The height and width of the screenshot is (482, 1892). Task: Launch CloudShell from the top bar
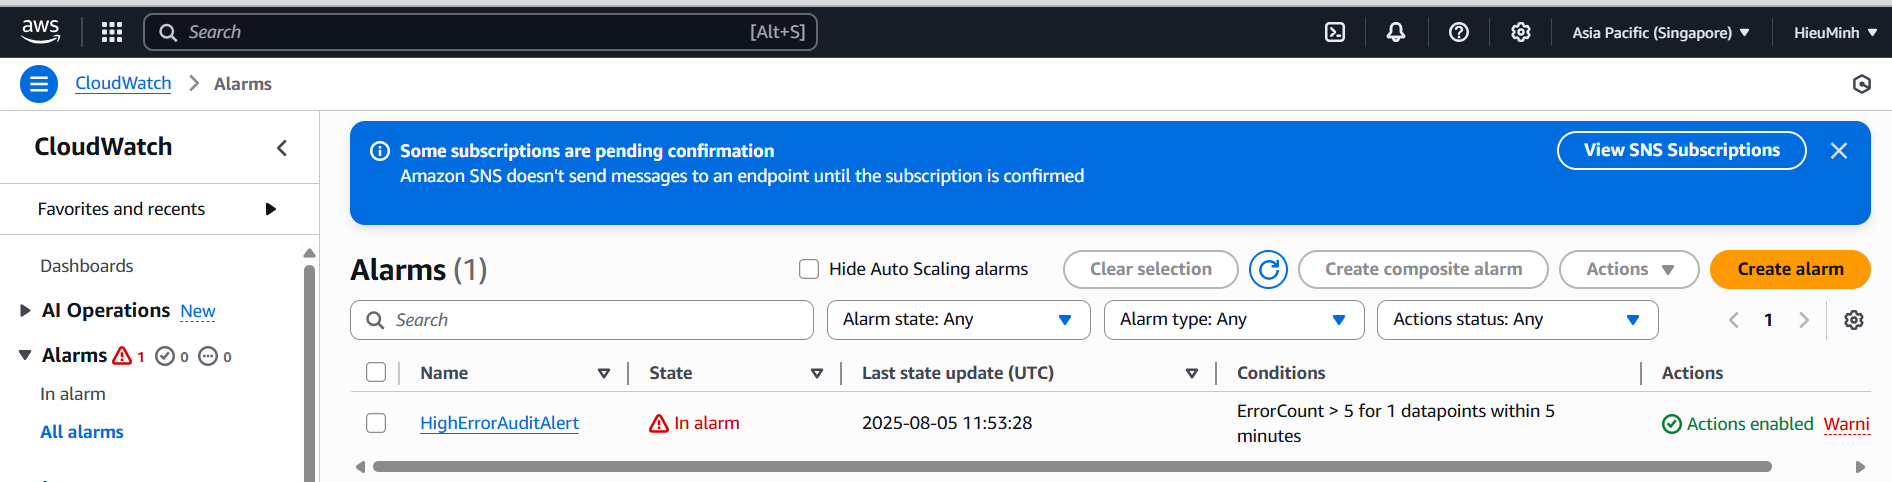pyautogui.click(x=1335, y=32)
